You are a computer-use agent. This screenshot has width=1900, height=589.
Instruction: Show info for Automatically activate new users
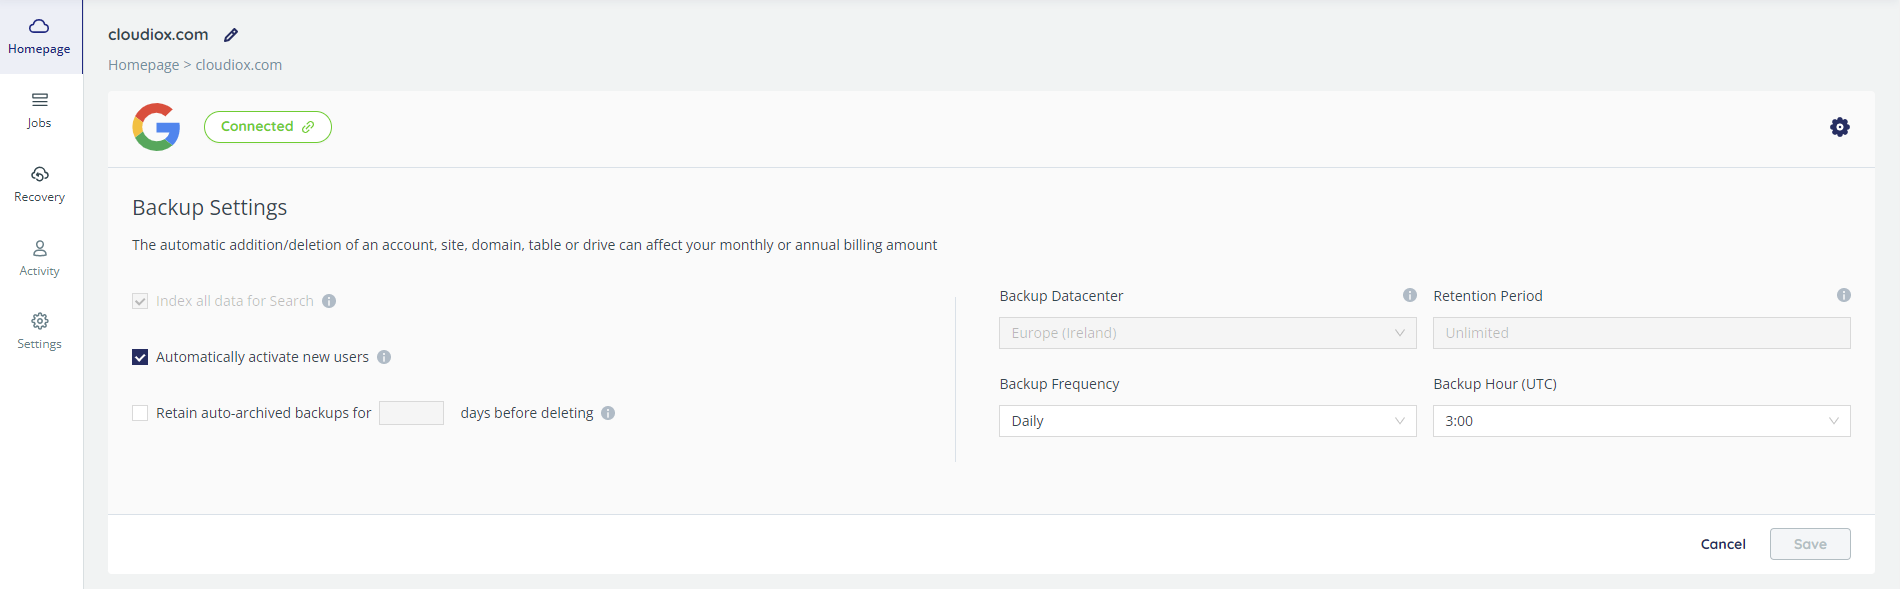(384, 357)
